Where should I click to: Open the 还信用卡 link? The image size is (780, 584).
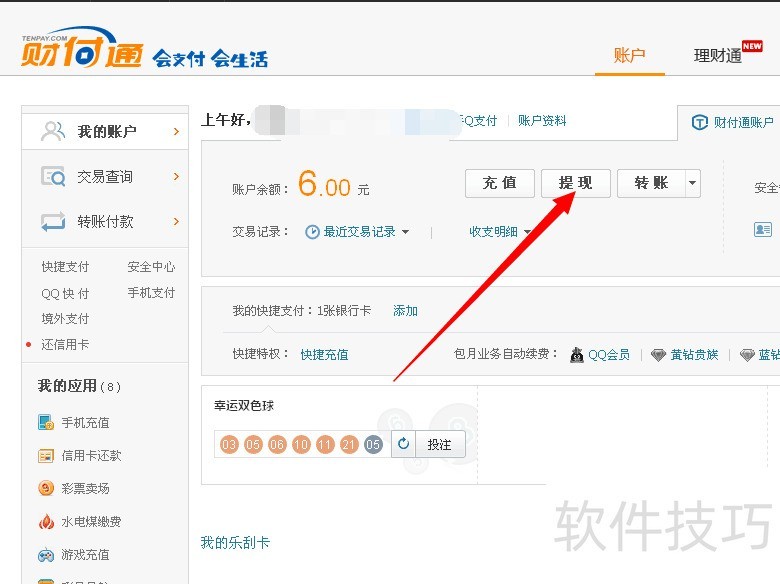coord(65,344)
